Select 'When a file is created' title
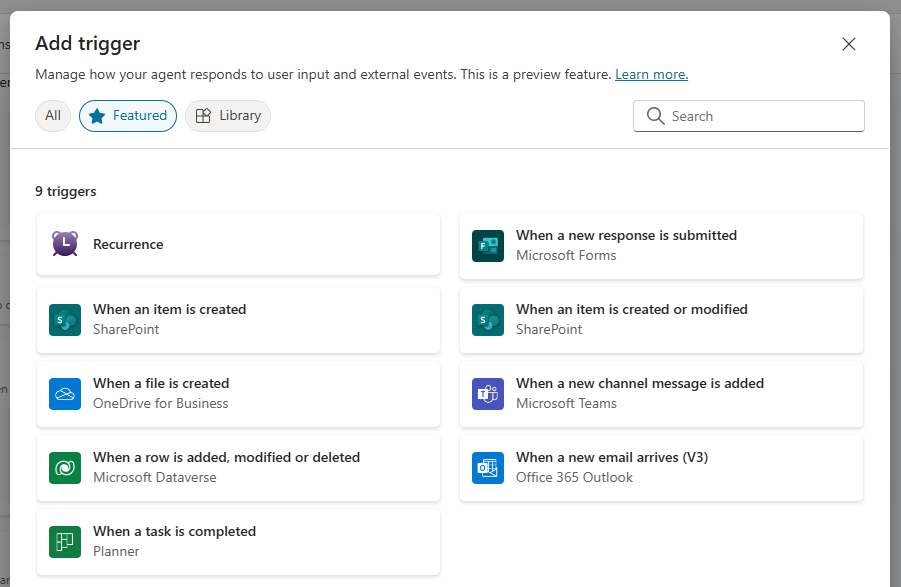The height and width of the screenshot is (587, 901). tap(161, 384)
